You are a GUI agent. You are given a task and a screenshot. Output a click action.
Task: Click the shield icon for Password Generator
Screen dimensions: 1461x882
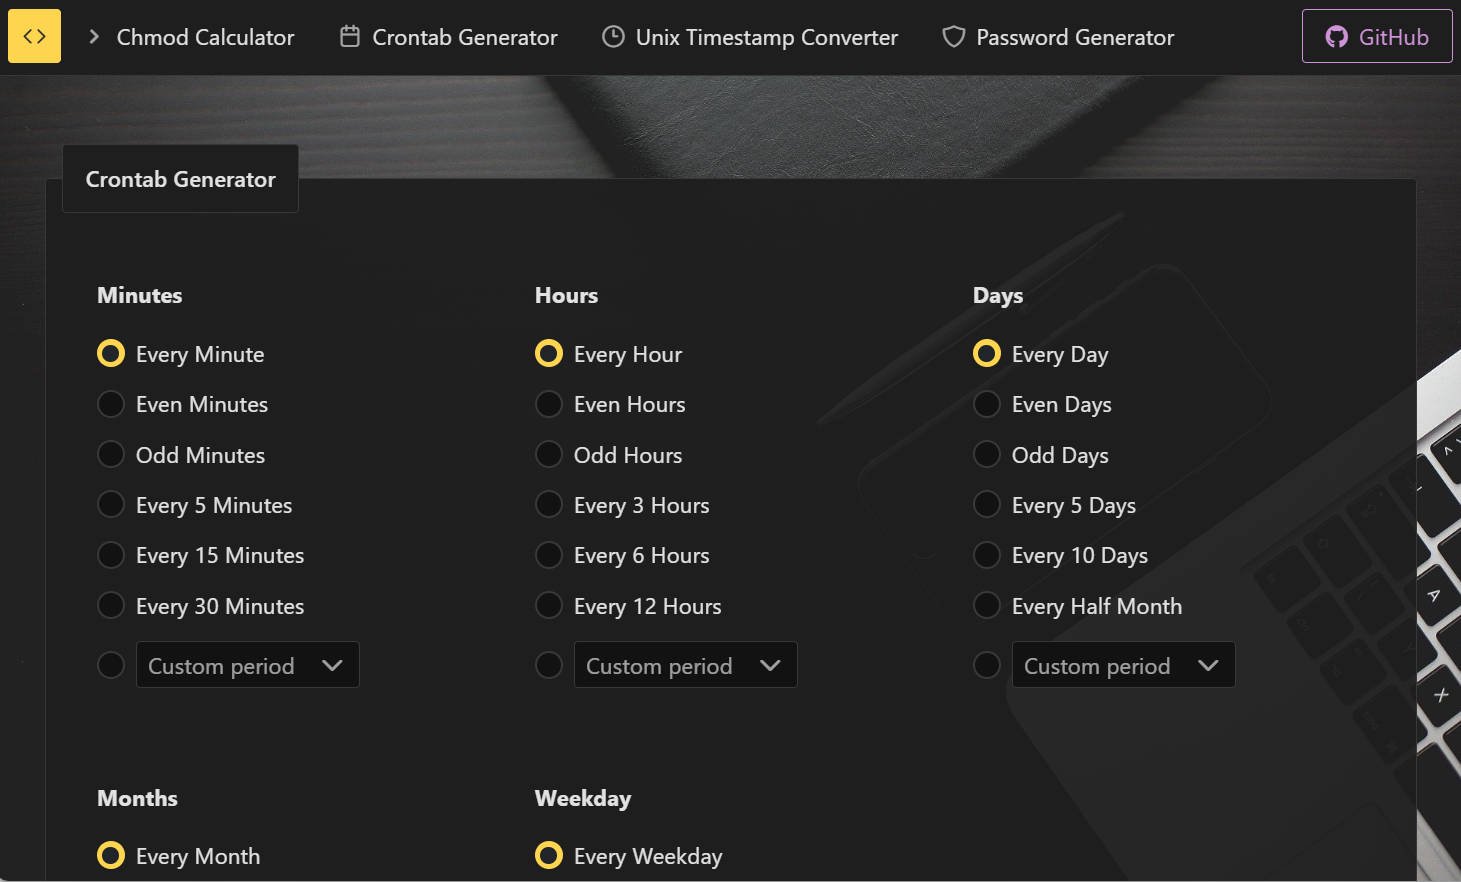(x=954, y=37)
